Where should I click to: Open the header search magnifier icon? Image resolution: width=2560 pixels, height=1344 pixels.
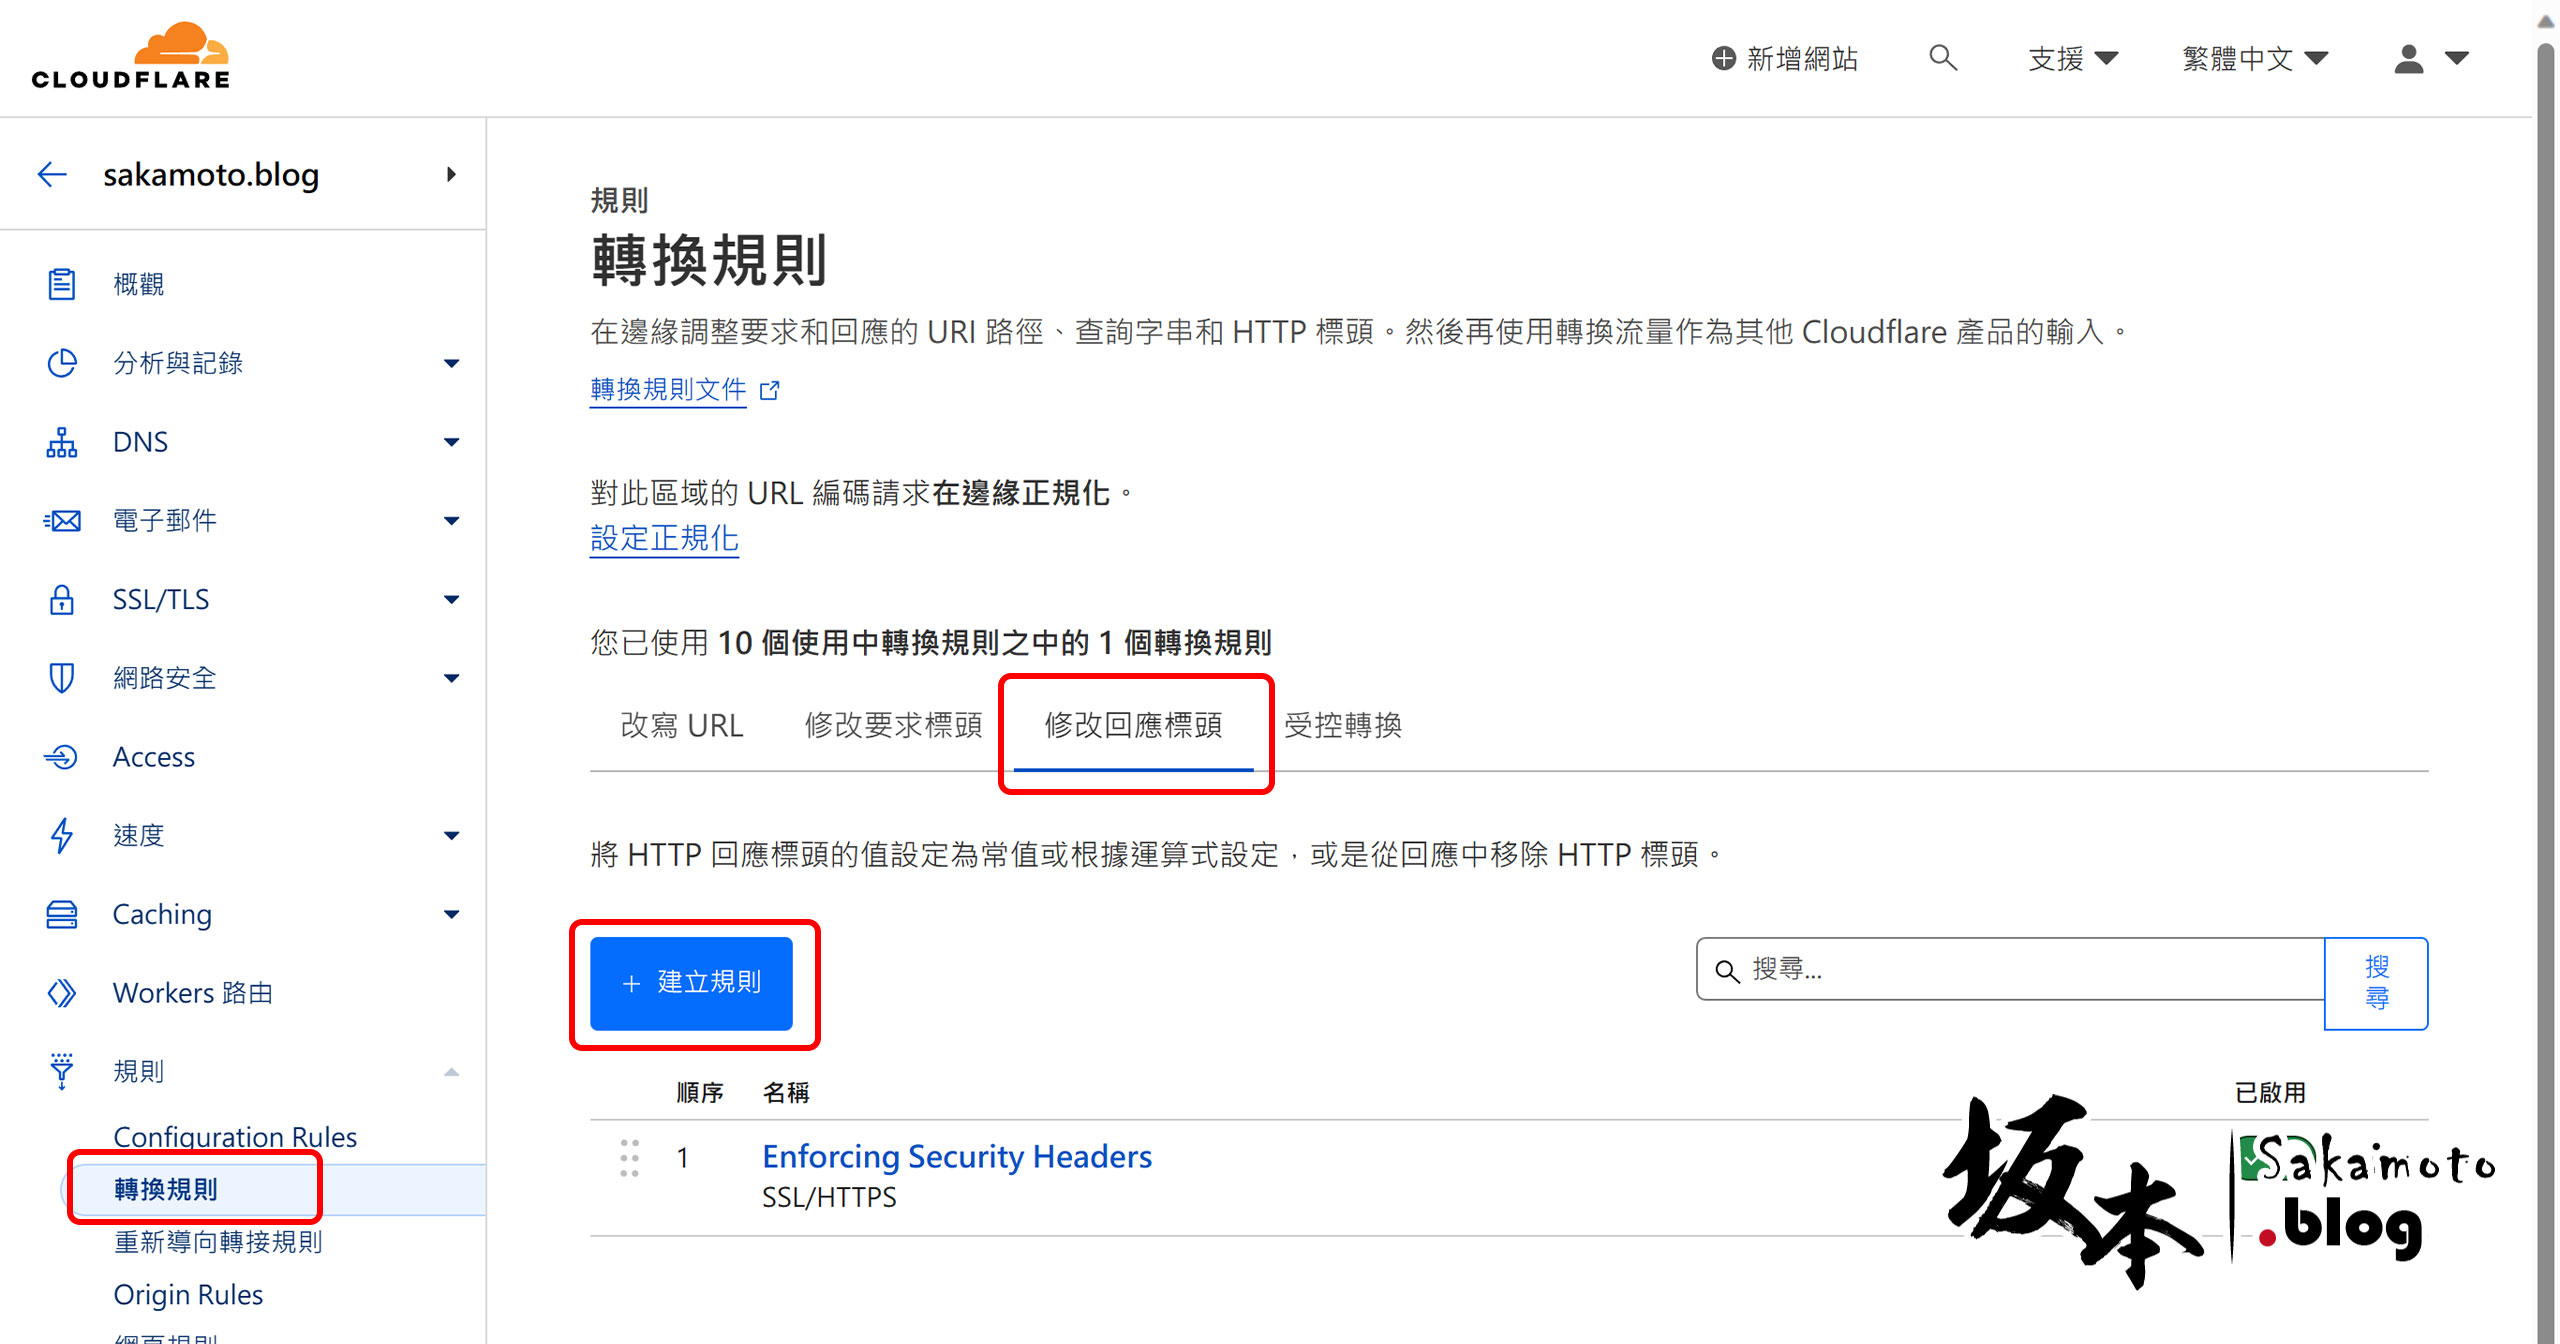[1942, 58]
